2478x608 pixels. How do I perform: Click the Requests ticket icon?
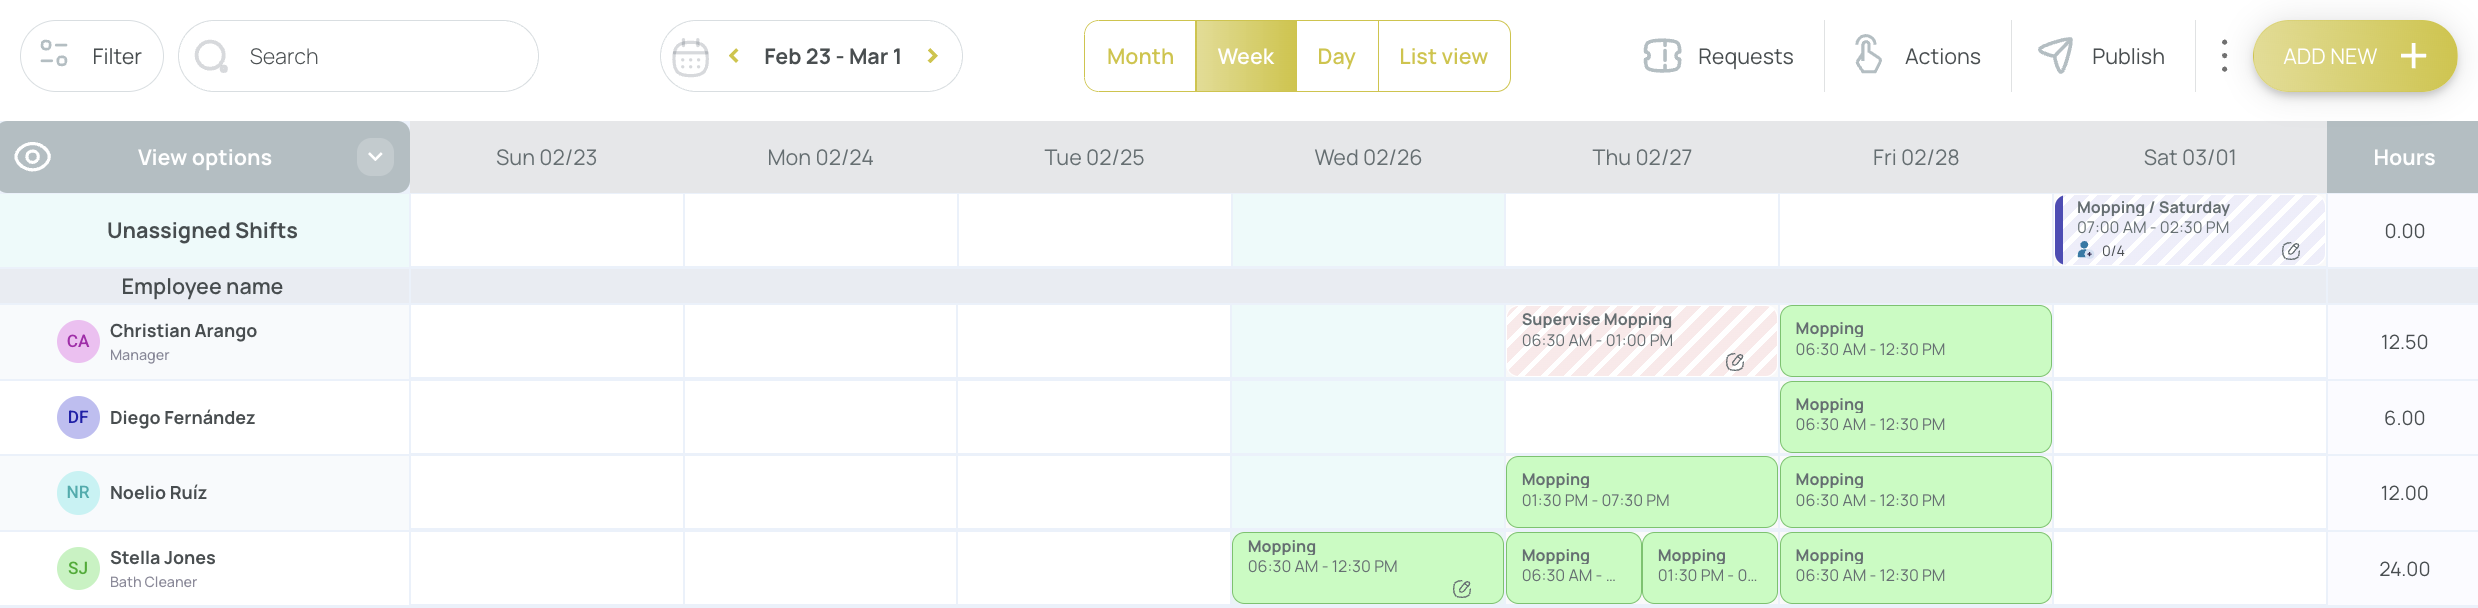click(x=1662, y=56)
